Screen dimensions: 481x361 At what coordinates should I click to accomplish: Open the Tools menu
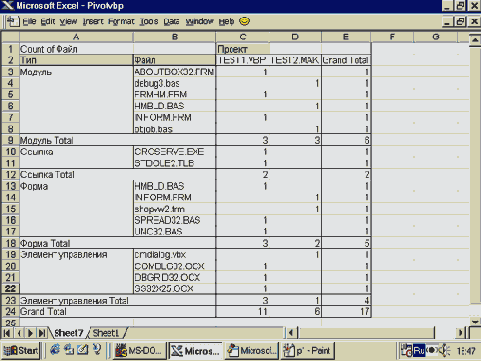tap(149, 22)
